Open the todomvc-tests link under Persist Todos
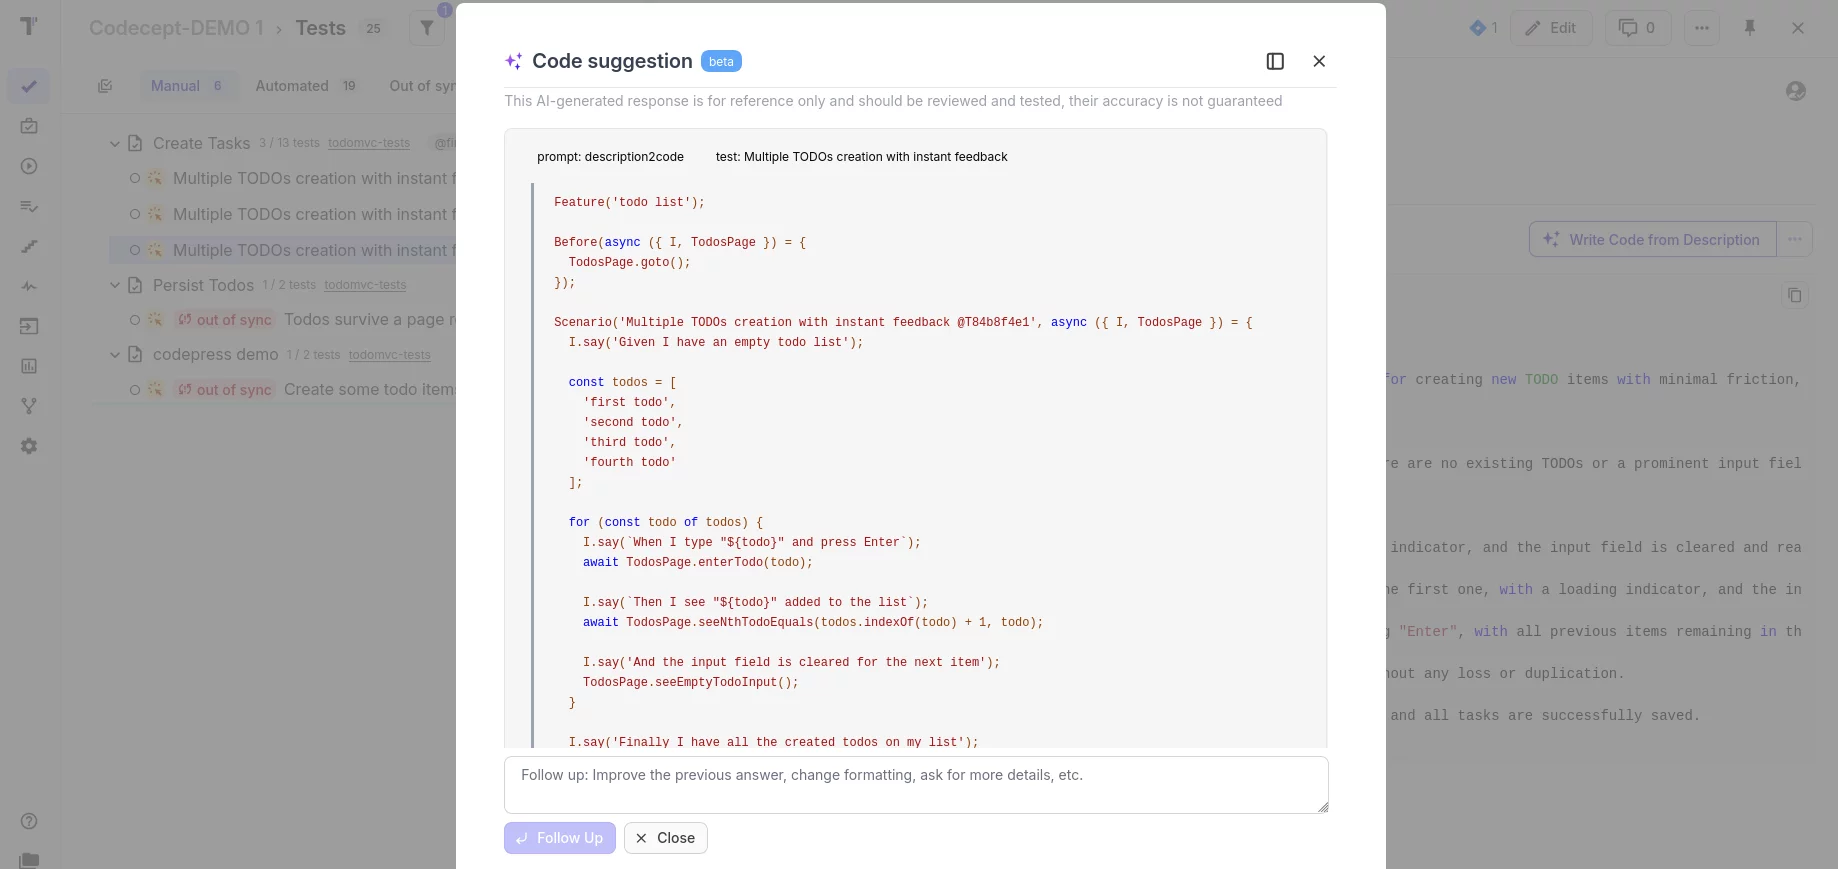The width and height of the screenshot is (1838, 869). click(x=365, y=285)
